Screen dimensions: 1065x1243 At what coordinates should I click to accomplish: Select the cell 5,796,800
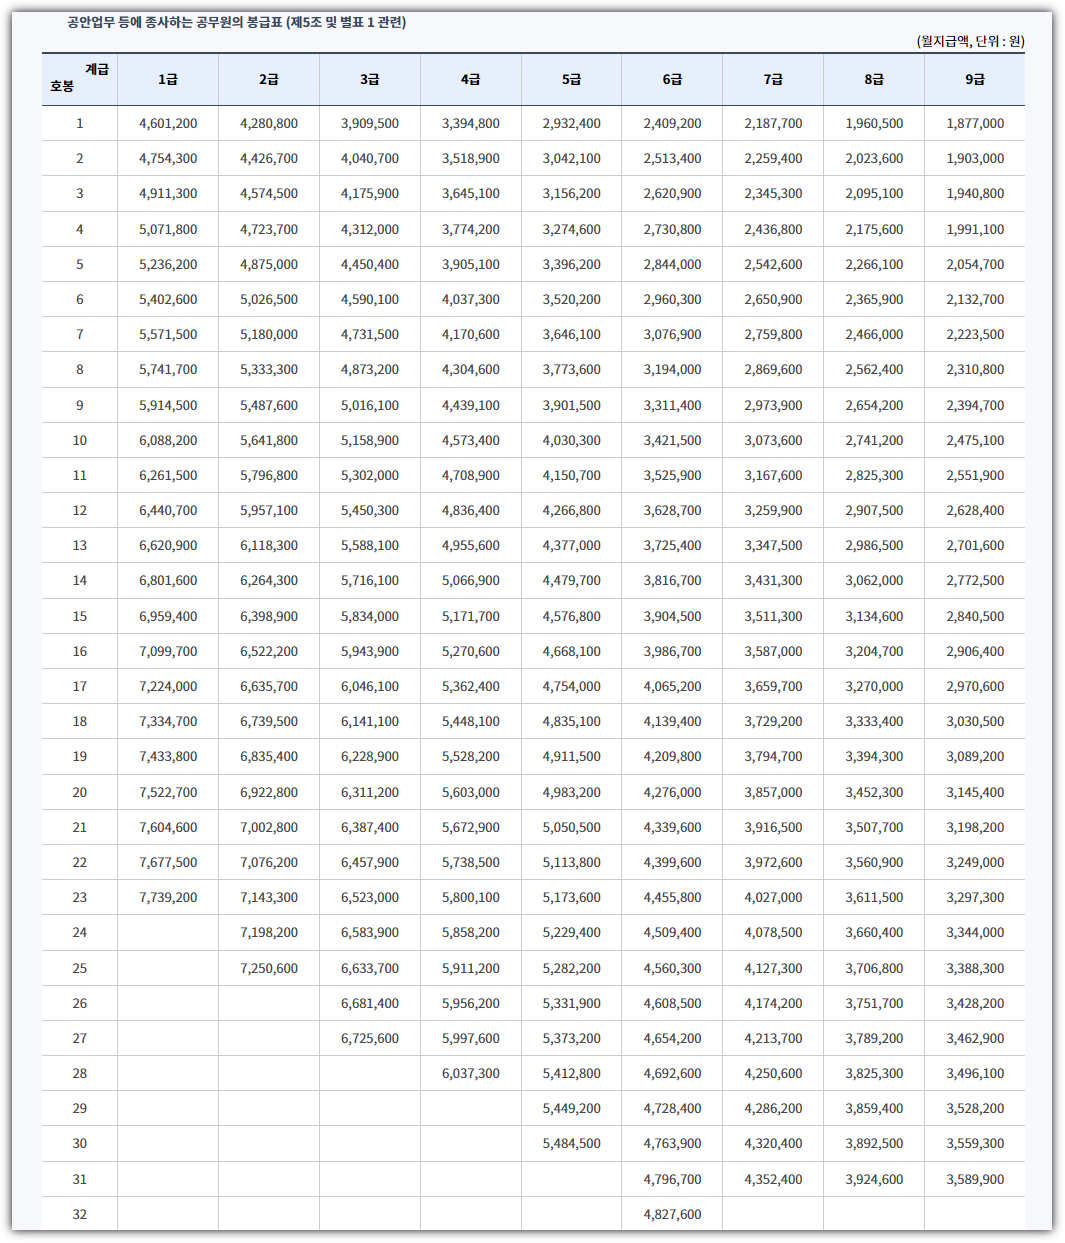(x=269, y=476)
